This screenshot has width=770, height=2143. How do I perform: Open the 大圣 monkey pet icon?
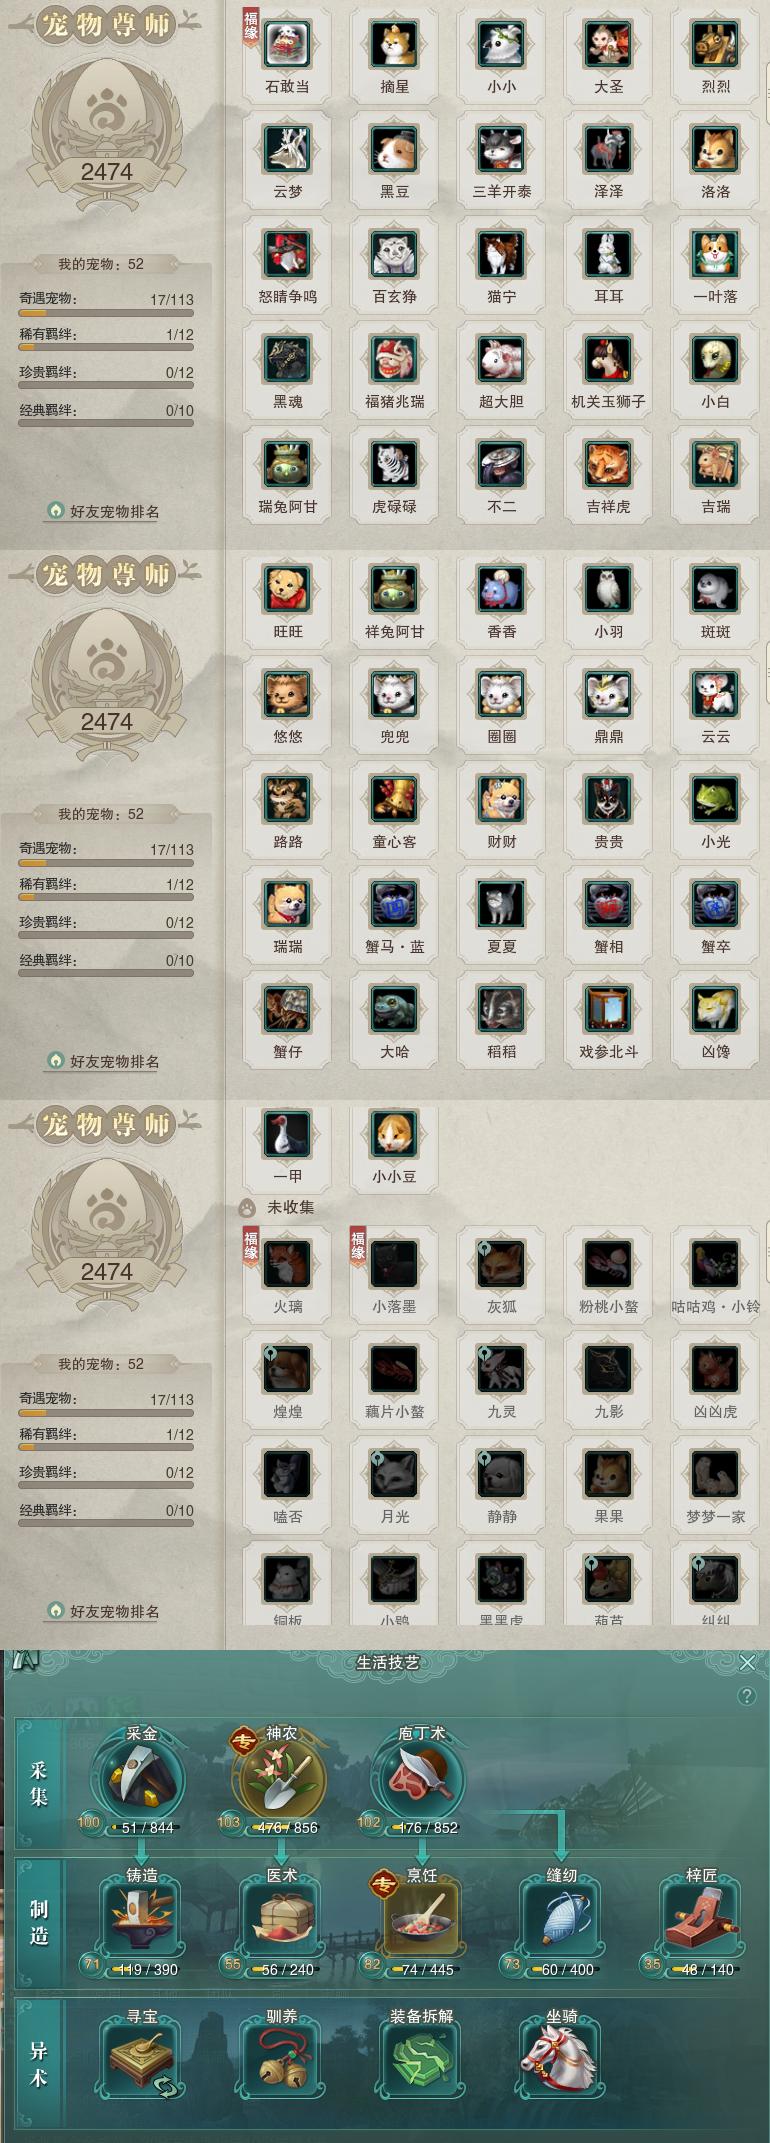coord(608,45)
